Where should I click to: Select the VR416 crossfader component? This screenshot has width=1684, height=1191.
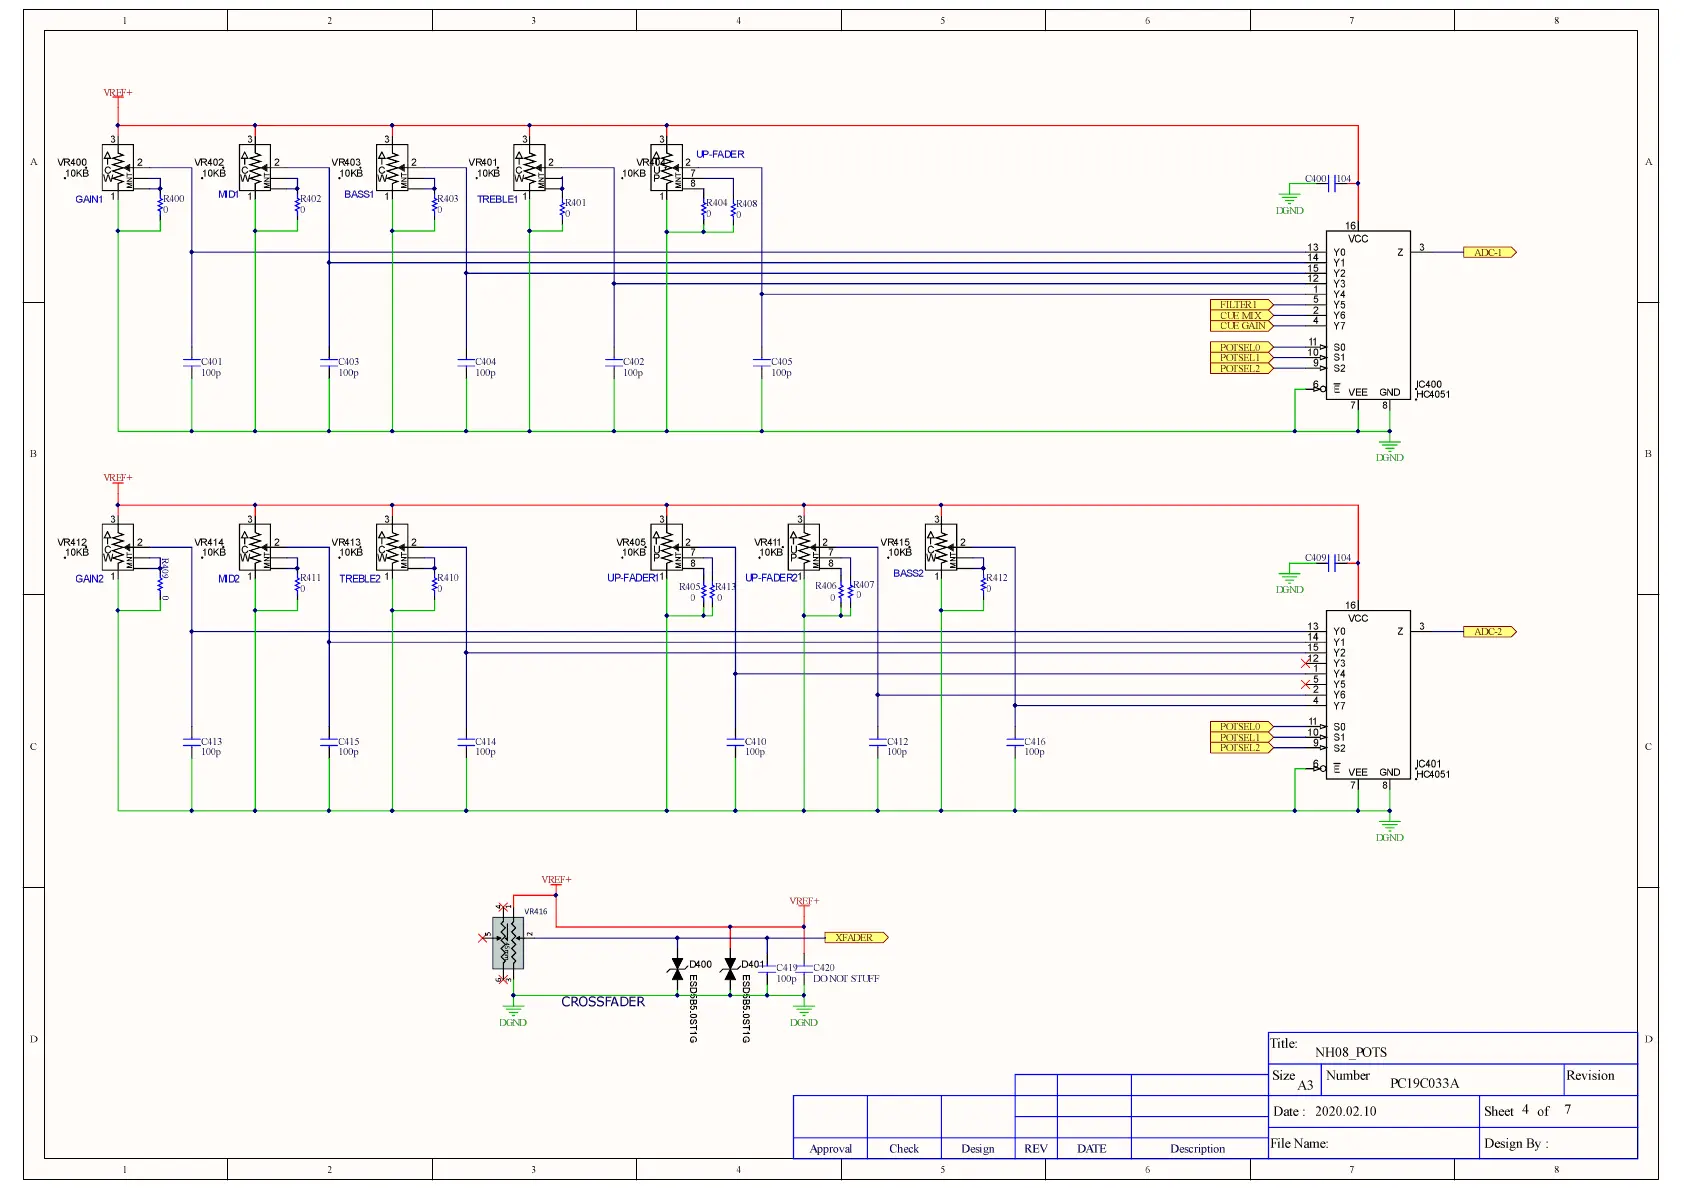click(508, 942)
